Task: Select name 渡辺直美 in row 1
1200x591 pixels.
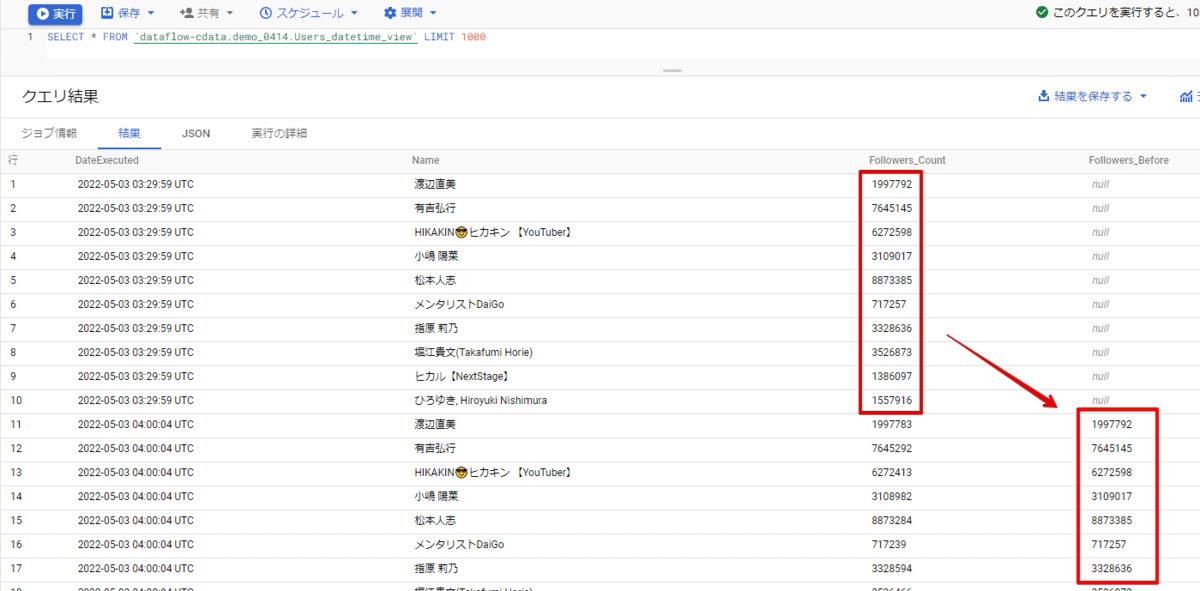Action: (x=435, y=184)
